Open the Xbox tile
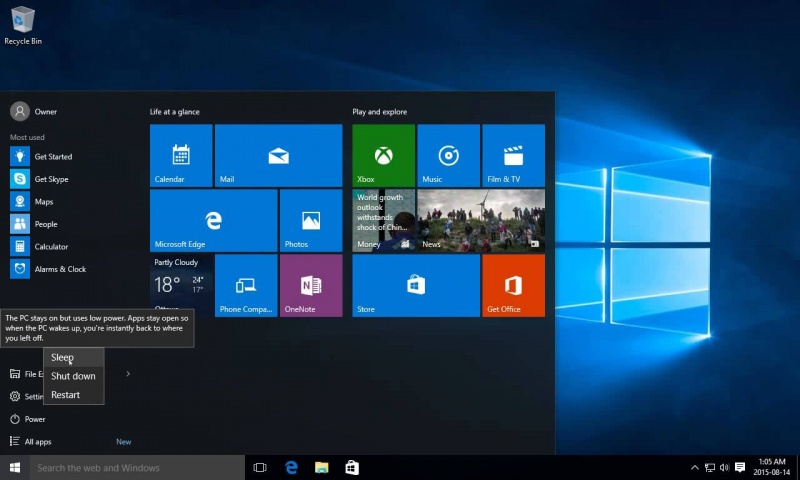The width and height of the screenshot is (800, 480). (x=384, y=156)
